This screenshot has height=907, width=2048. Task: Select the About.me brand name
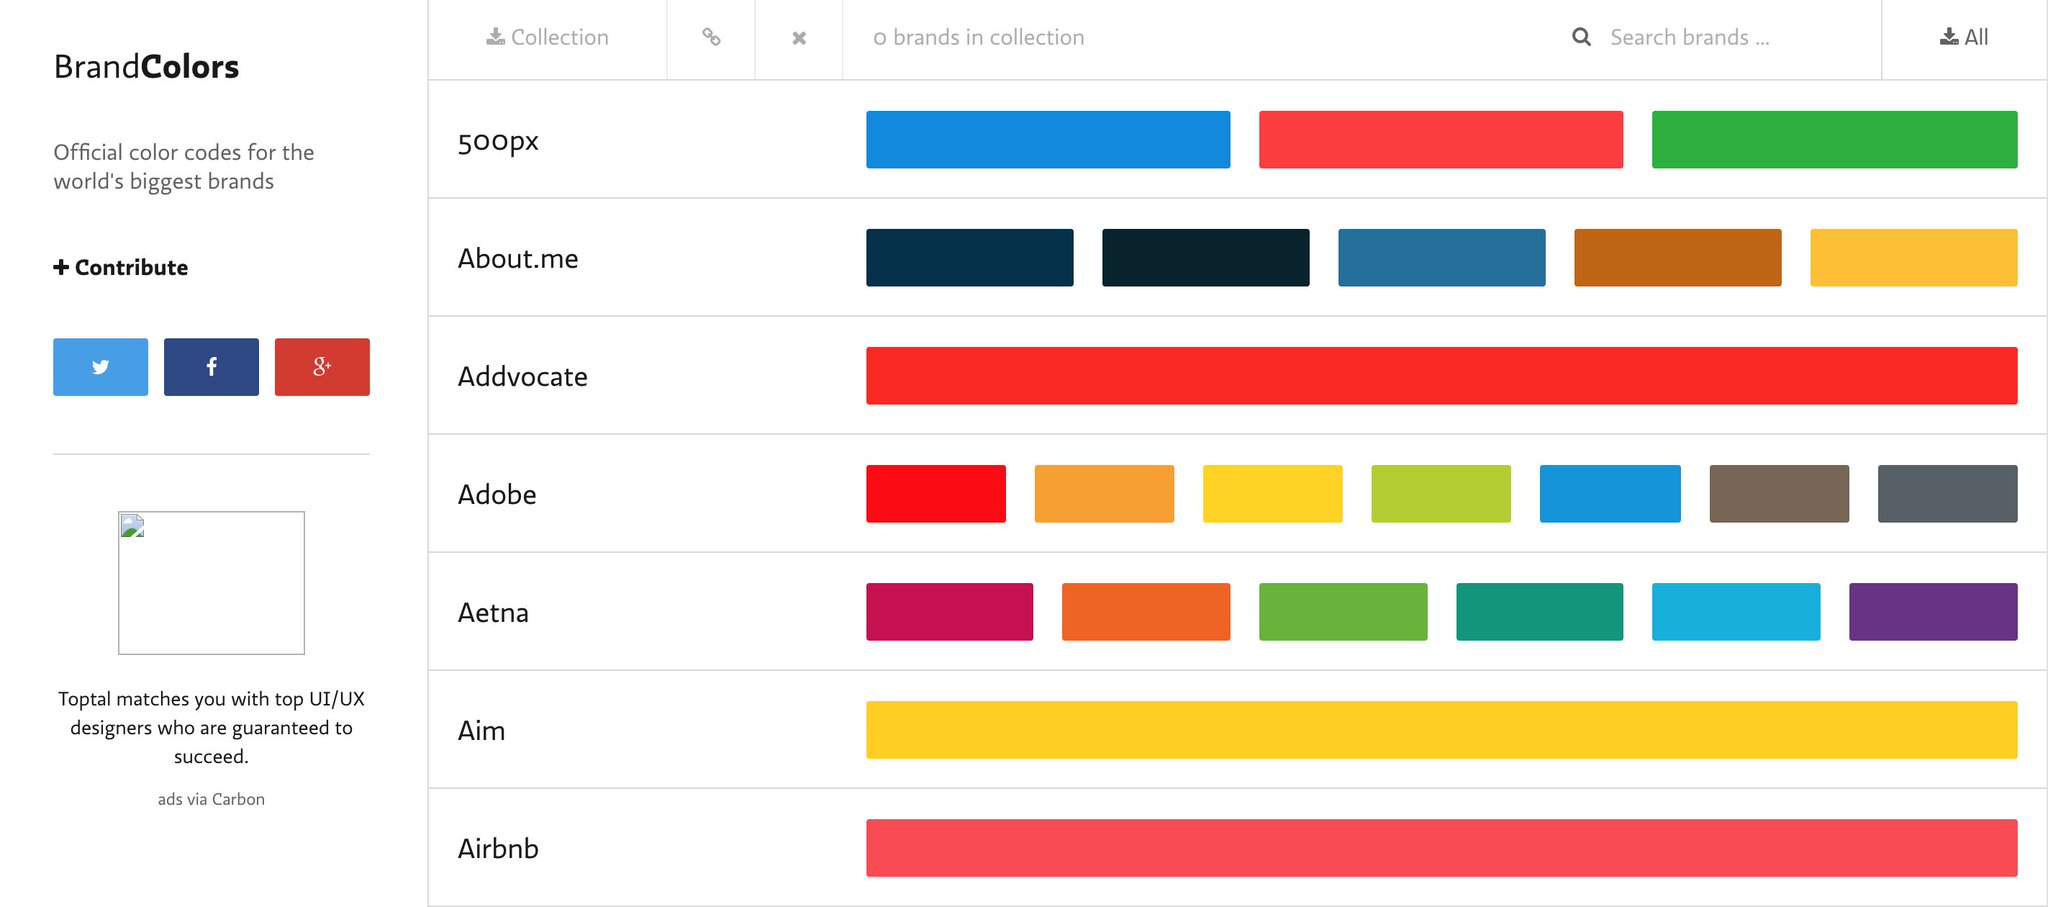pyautogui.click(x=518, y=259)
